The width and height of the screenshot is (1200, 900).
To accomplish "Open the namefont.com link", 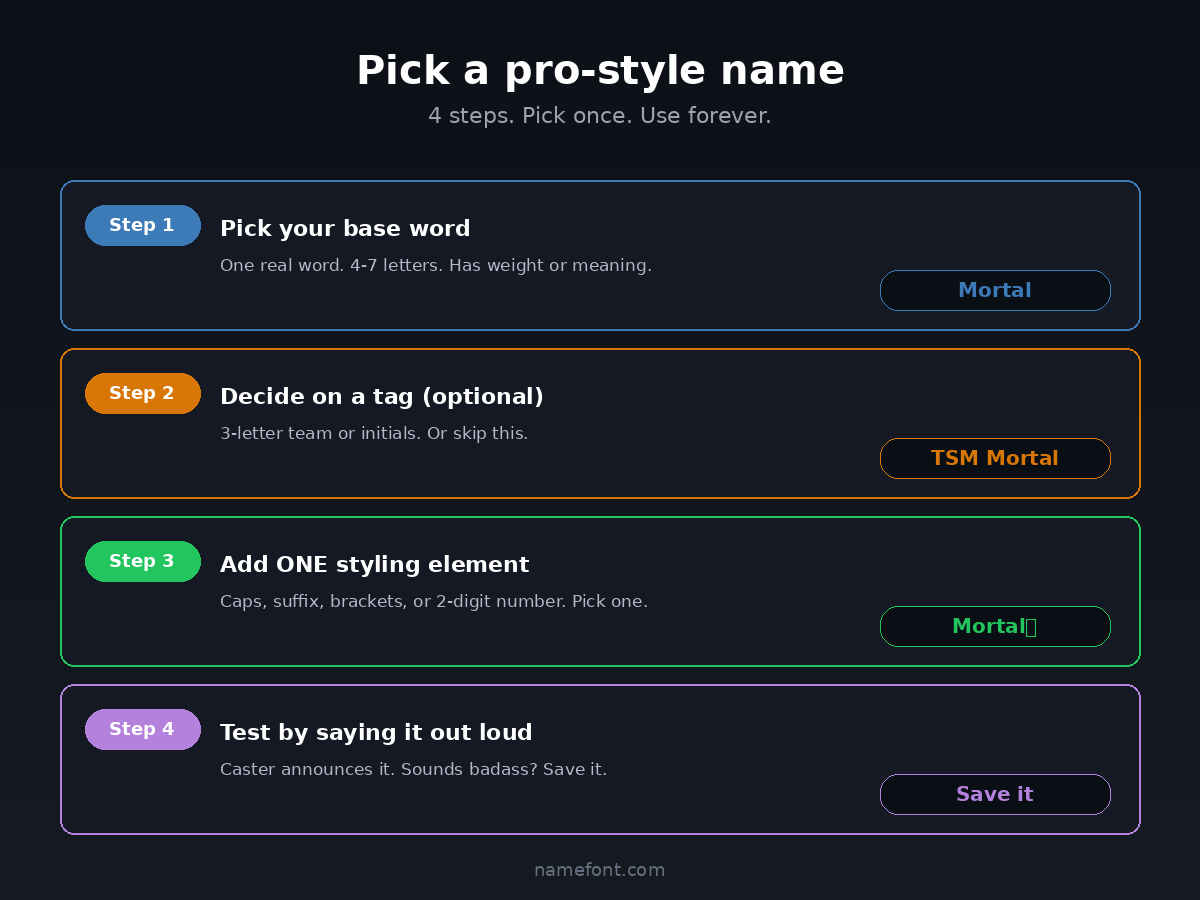I will [x=599, y=870].
